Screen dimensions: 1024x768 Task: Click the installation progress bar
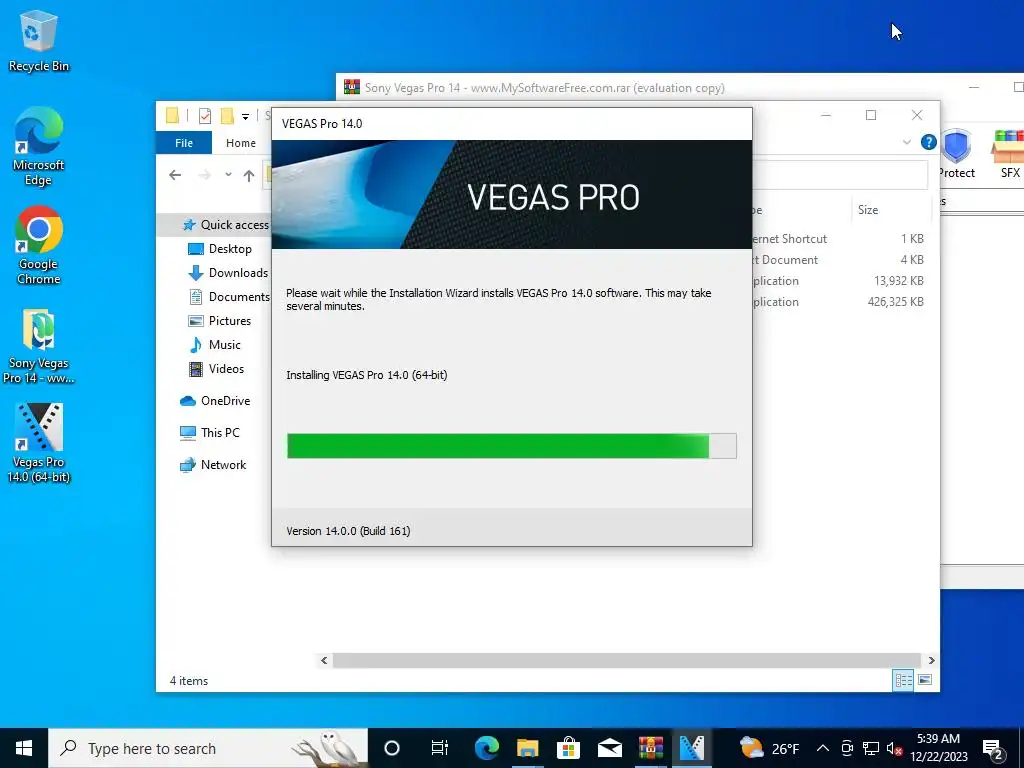[511, 445]
